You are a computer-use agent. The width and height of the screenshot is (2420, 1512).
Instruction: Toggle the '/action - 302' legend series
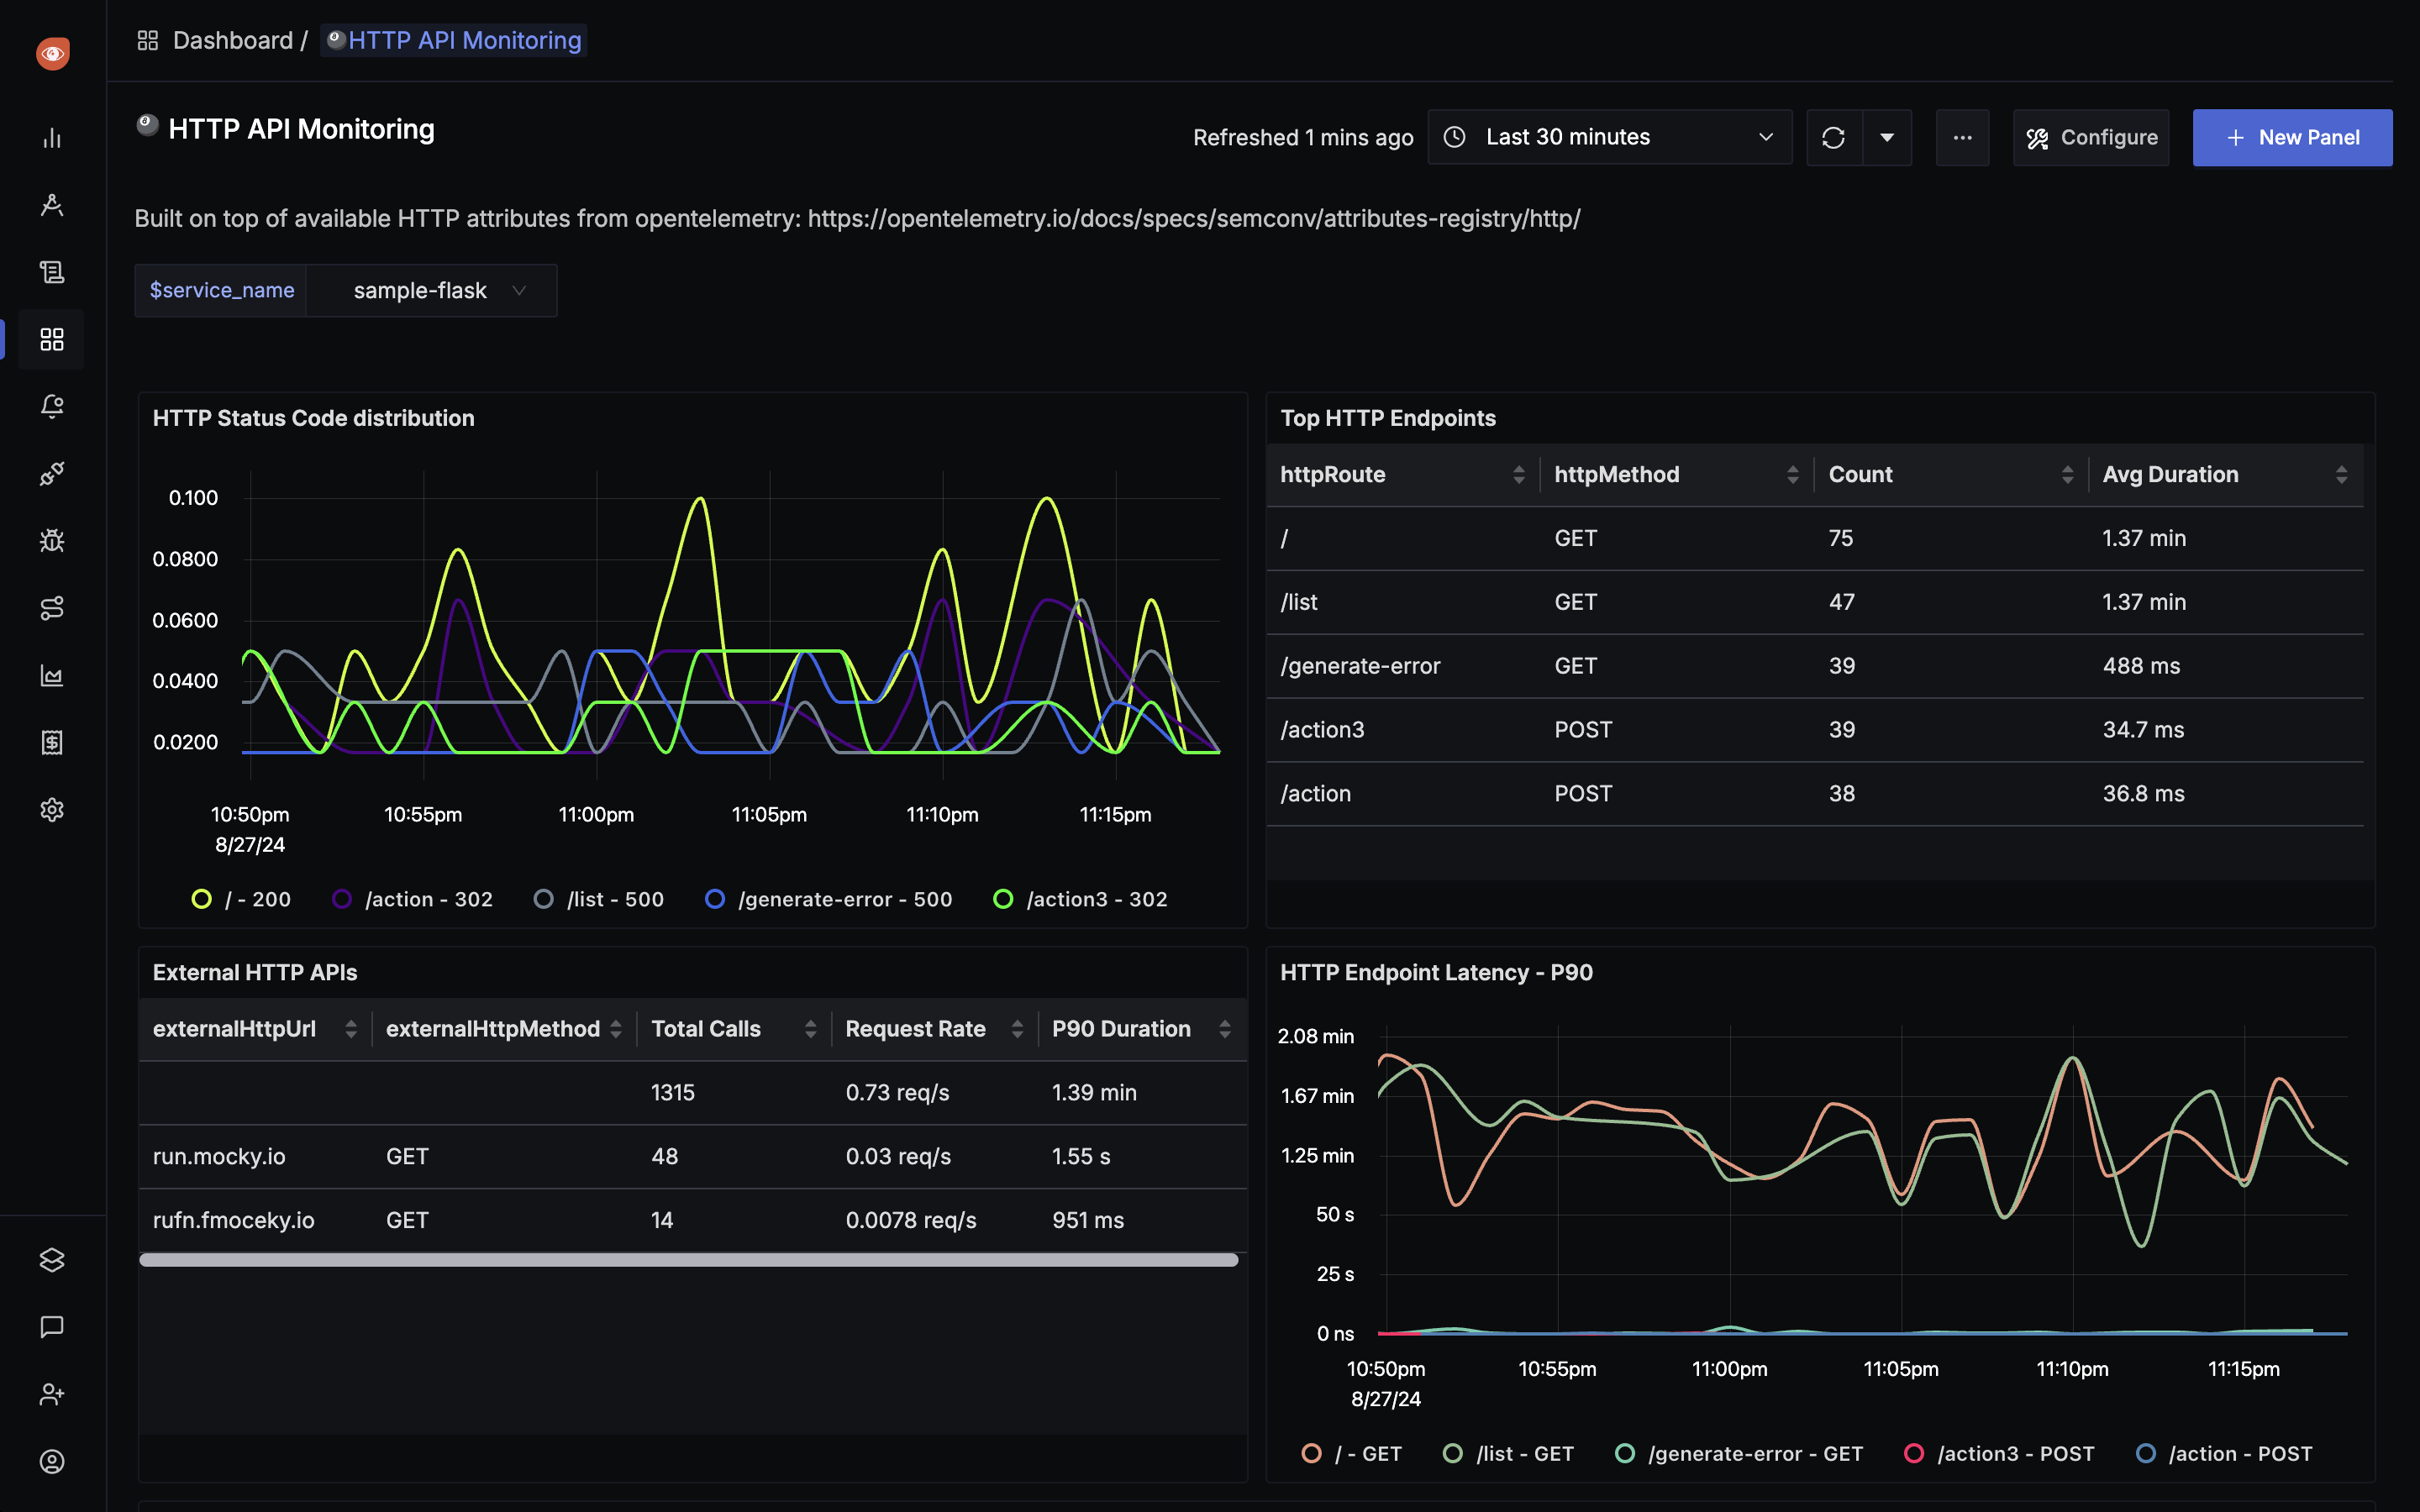coord(412,899)
